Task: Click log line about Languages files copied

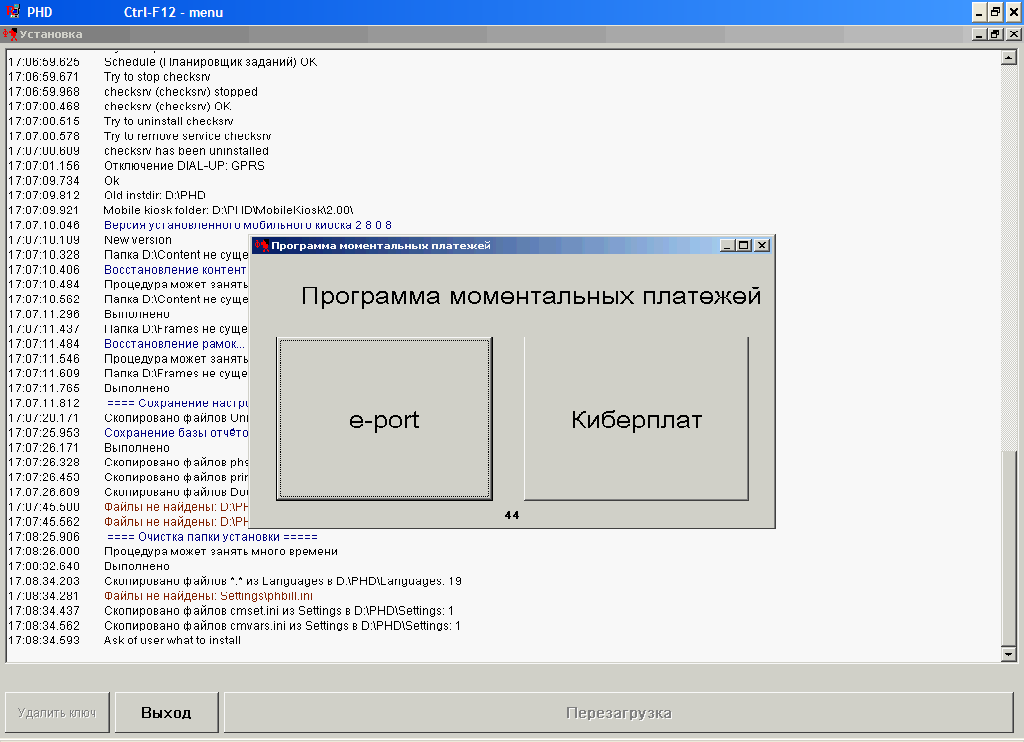Action: [x=283, y=581]
